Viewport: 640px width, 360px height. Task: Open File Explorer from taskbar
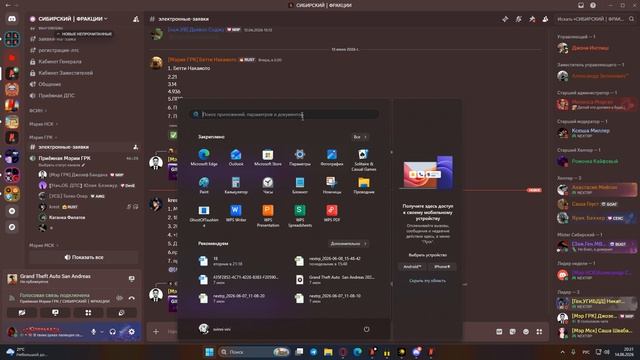coord(328,352)
